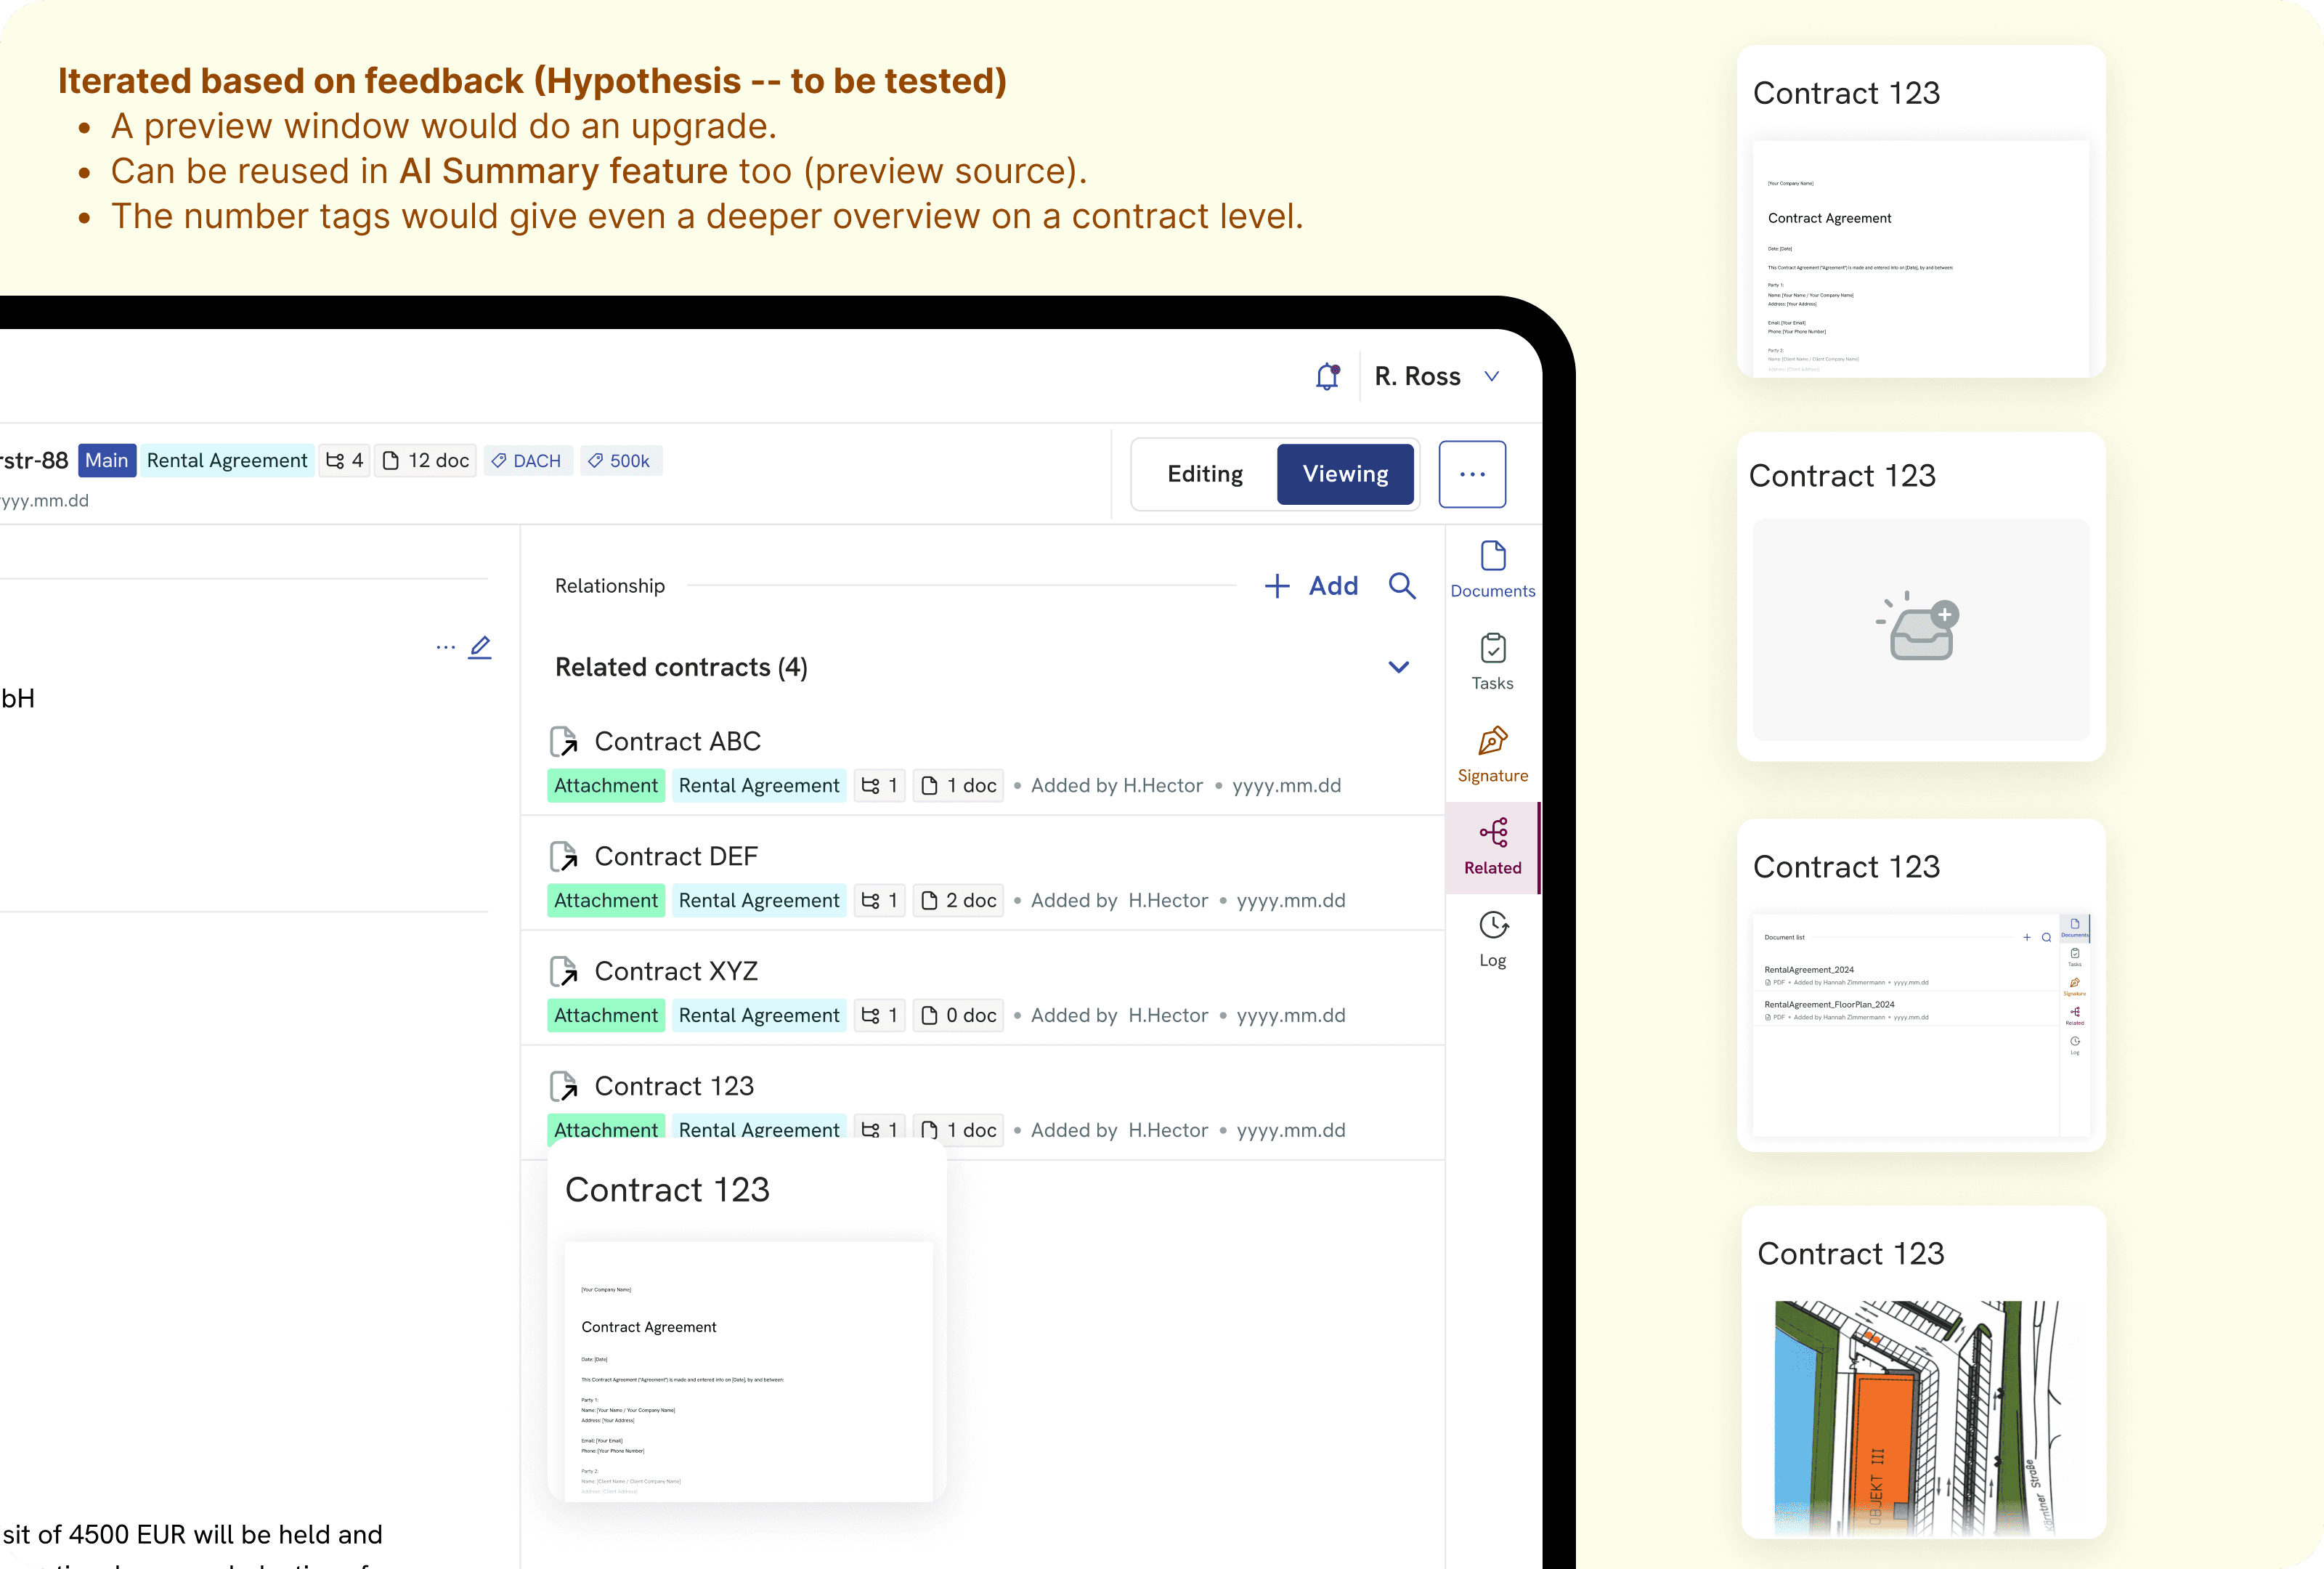Image resolution: width=2324 pixels, height=1569 pixels.
Task: Click the header relation count 4 tag
Action: point(344,461)
